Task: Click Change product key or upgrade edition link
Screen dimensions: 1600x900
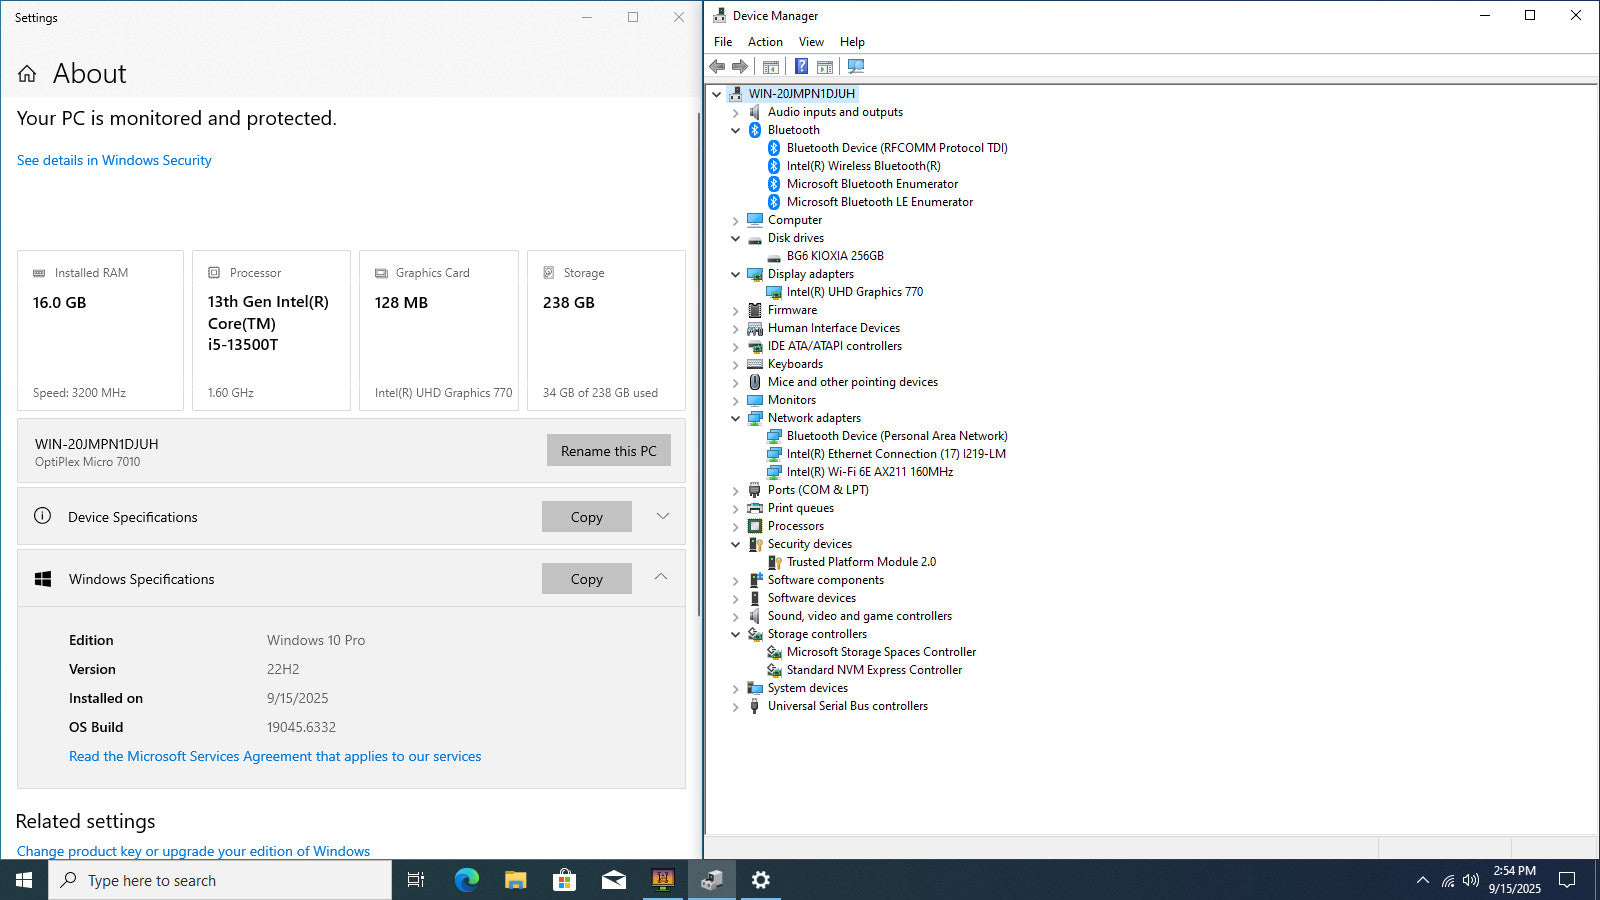Action: pos(193,851)
